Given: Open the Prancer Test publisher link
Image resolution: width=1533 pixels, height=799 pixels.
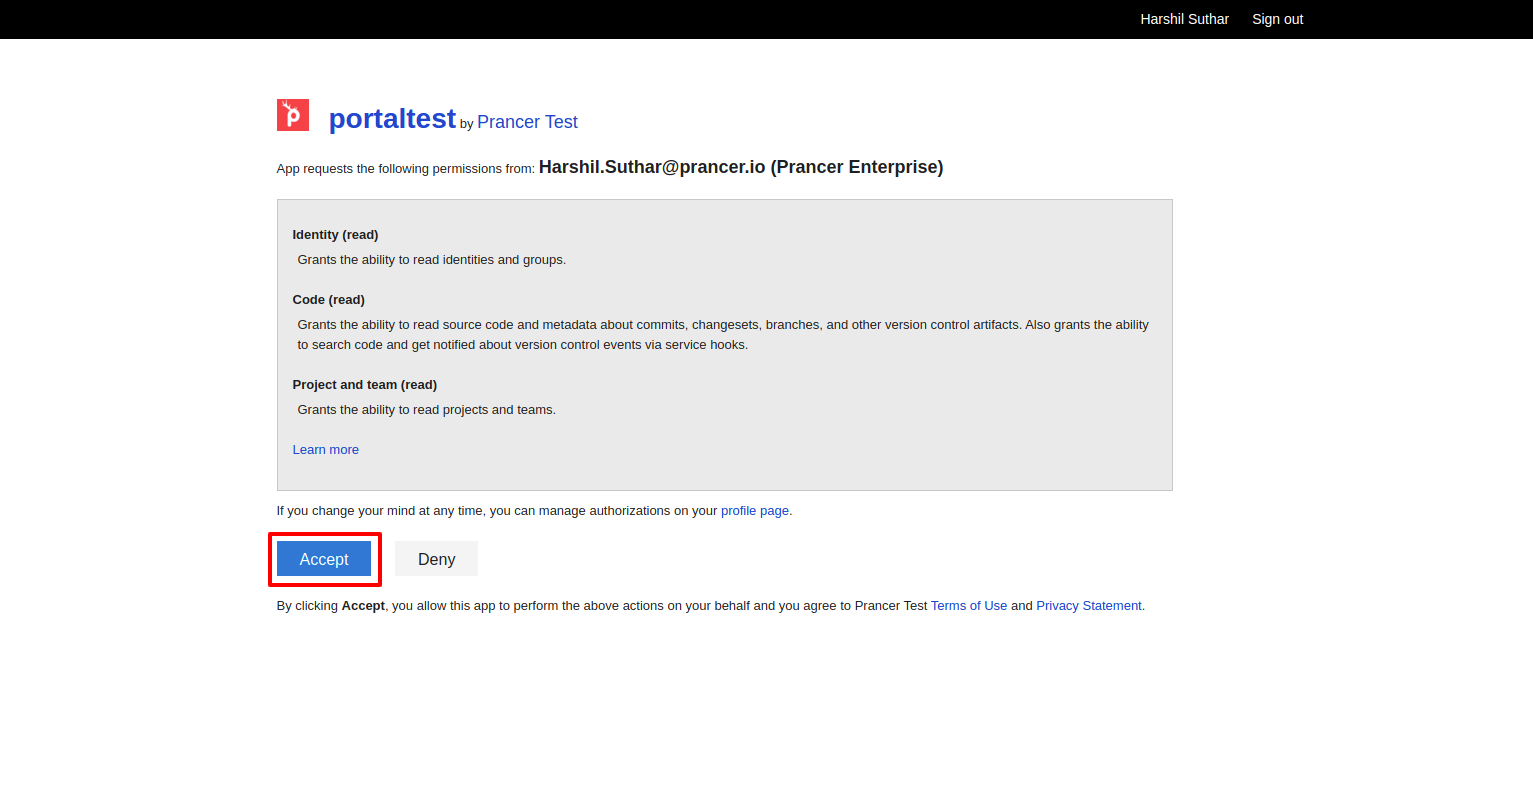Looking at the screenshot, I should (527, 122).
